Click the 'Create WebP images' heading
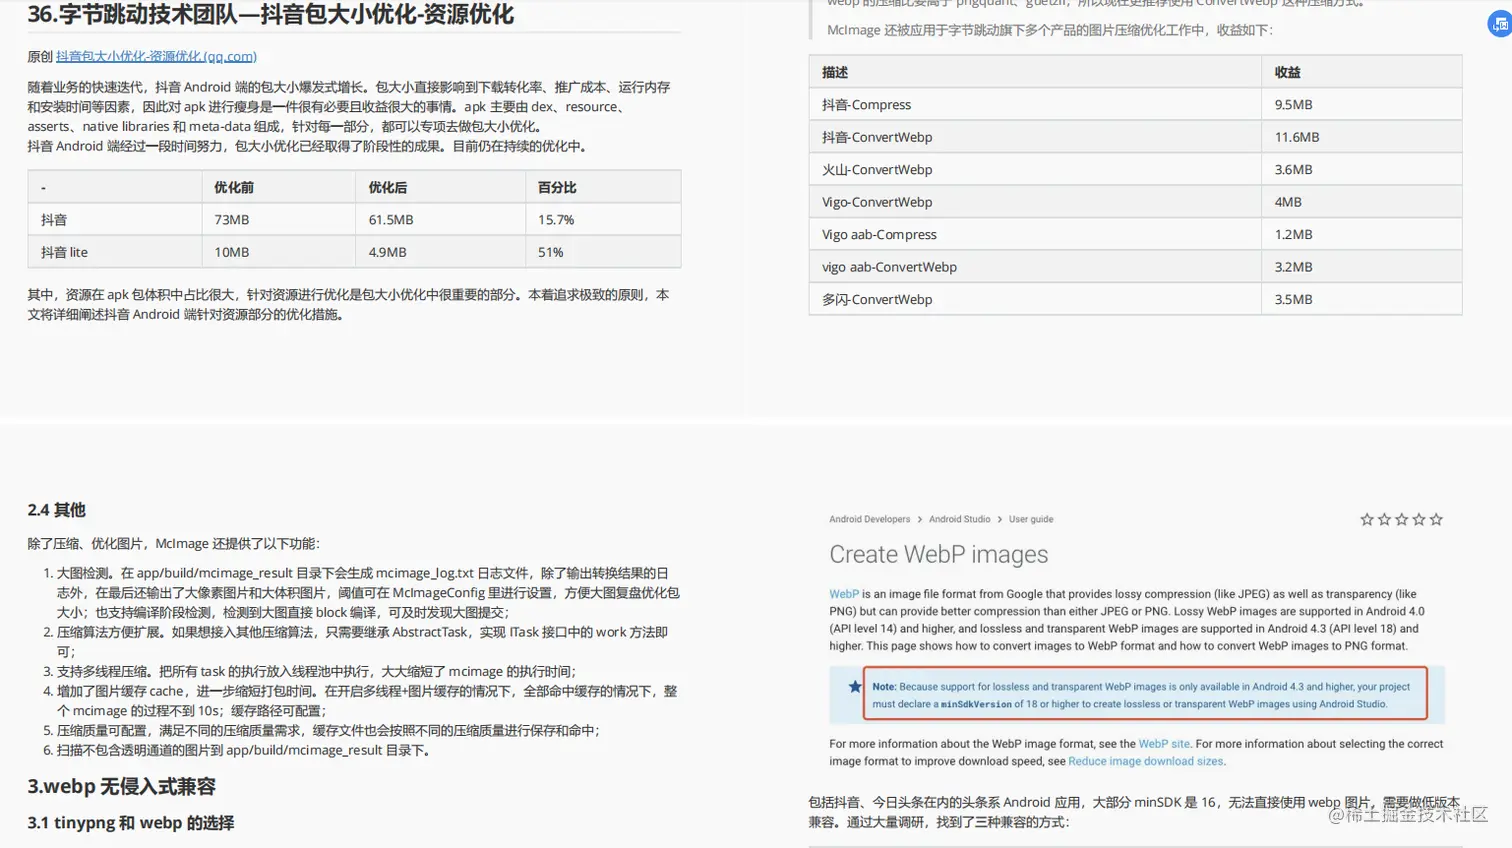The image size is (1512, 848). tap(938, 554)
